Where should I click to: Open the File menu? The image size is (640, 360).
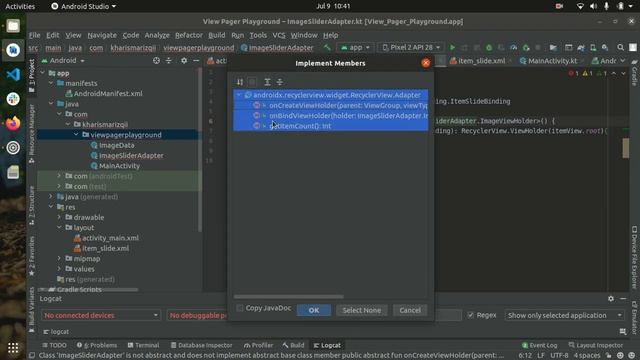35,35
